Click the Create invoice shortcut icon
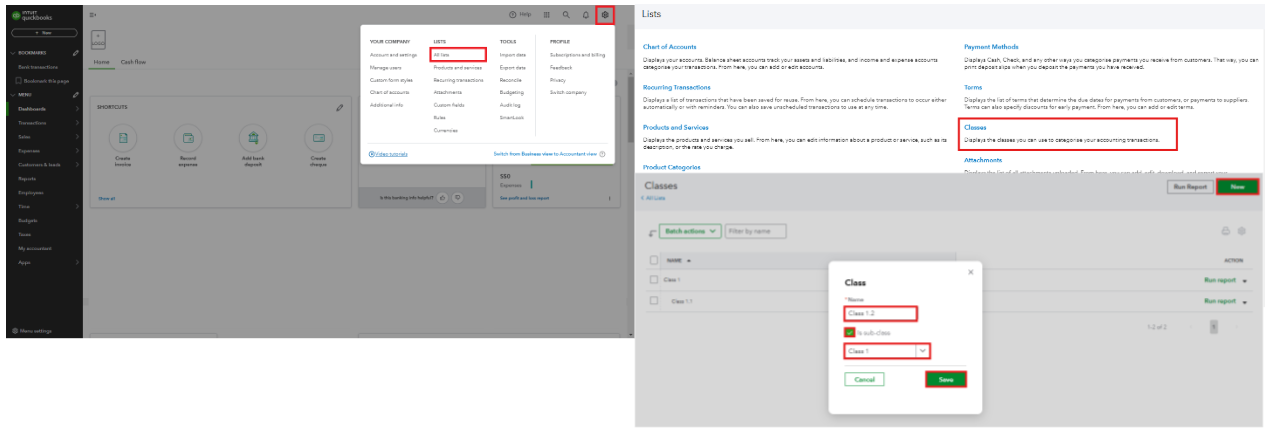This screenshot has width=1269, height=431. pyautogui.click(x=122, y=138)
